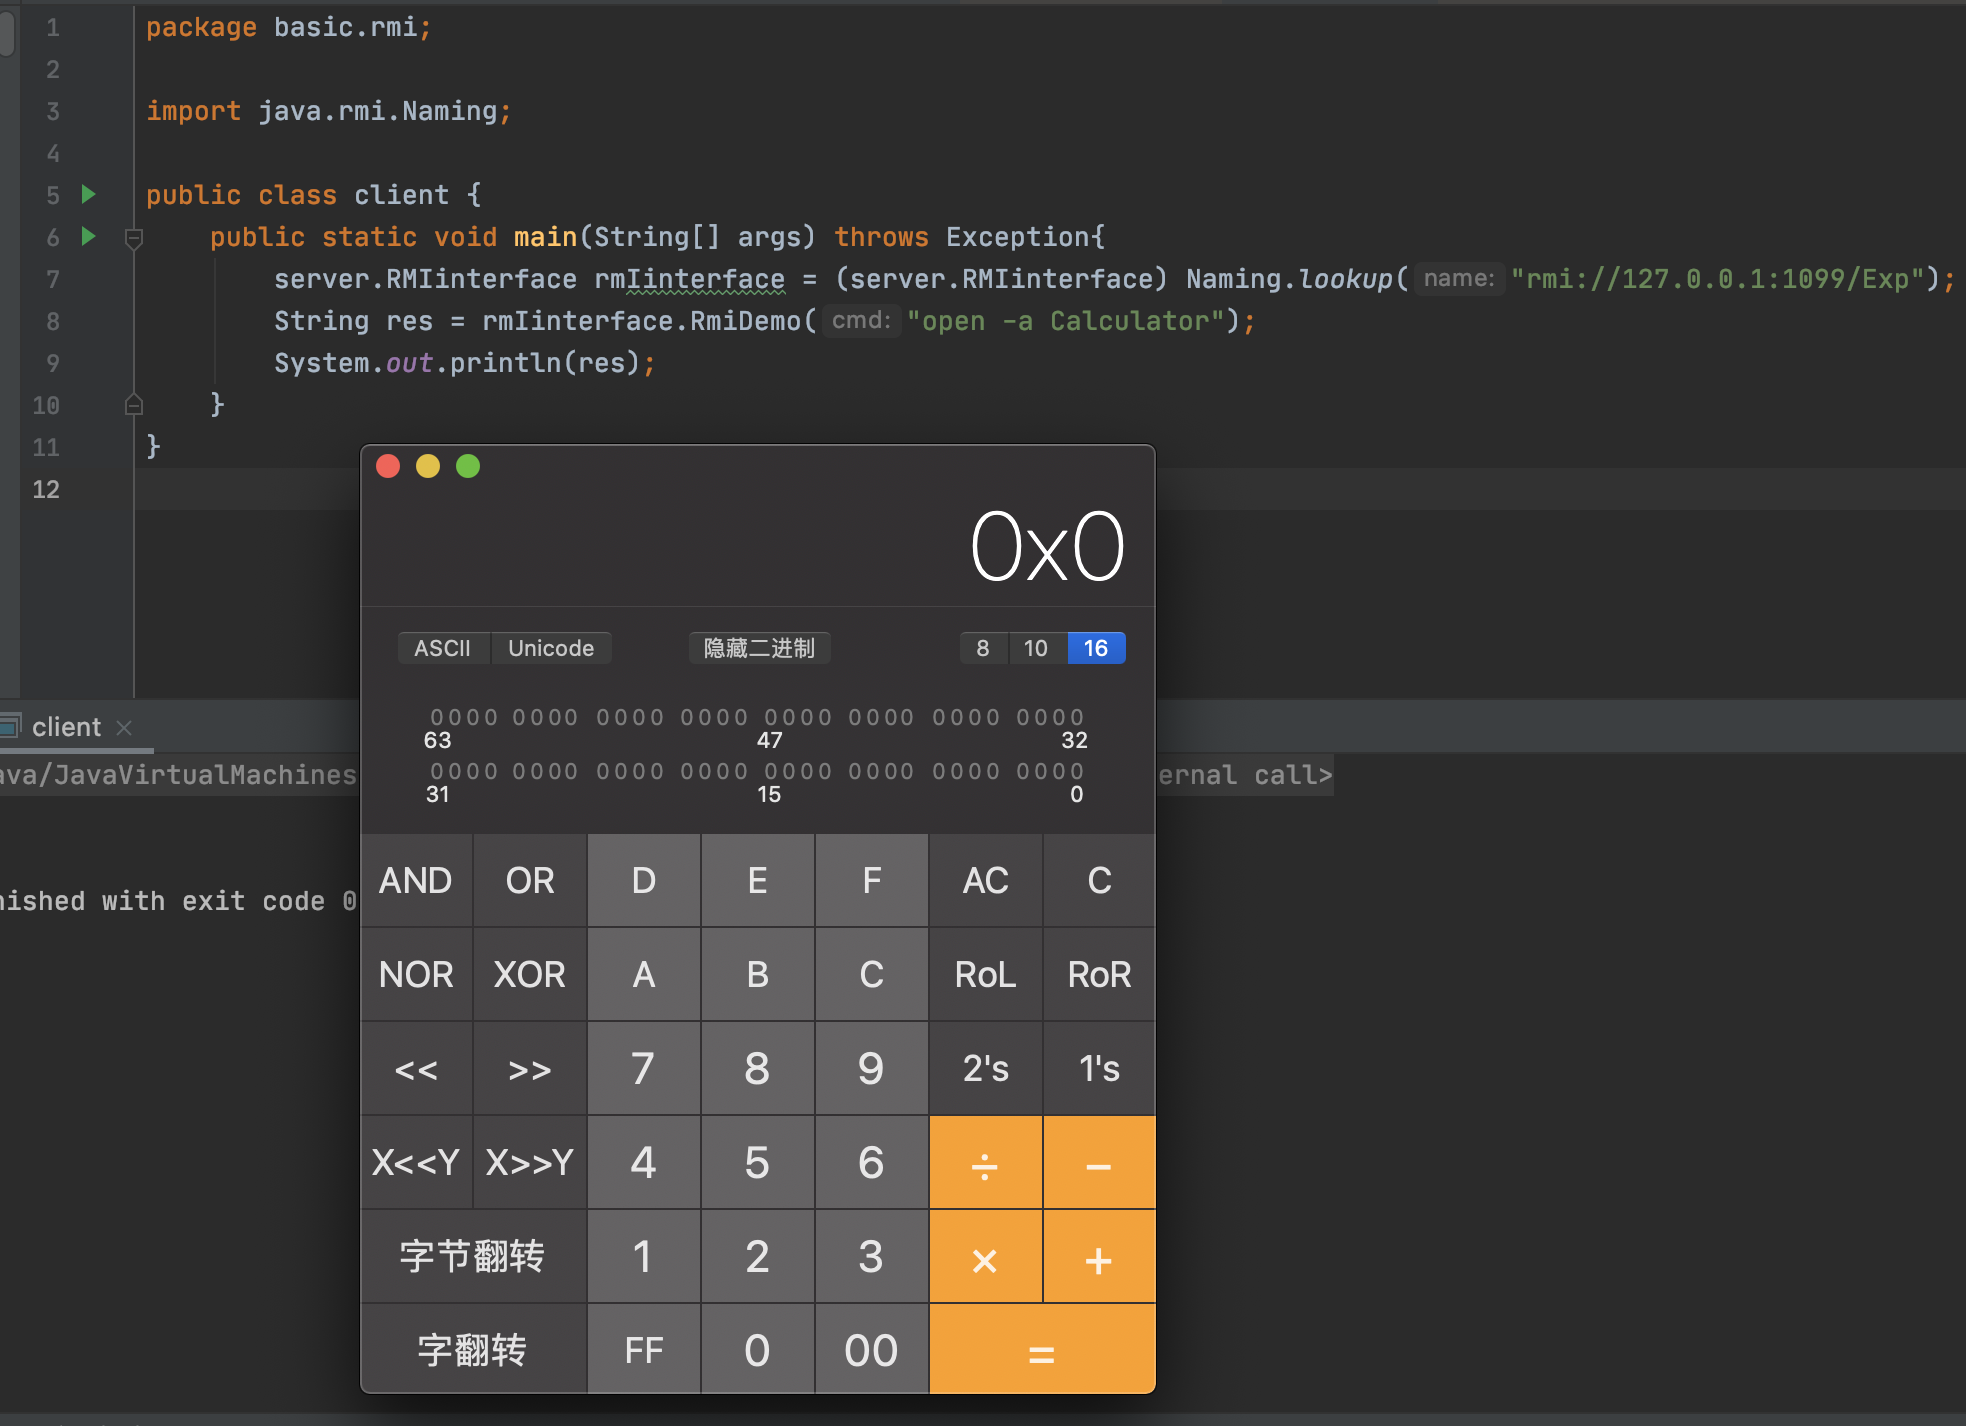Viewport: 1966px width, 1426px height.
Task: Select base 16 hexadecimal display
Action: point(1096,648)
